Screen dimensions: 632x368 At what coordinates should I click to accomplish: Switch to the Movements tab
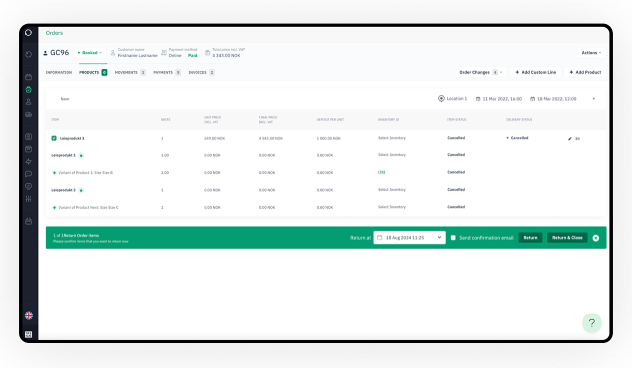130,73
